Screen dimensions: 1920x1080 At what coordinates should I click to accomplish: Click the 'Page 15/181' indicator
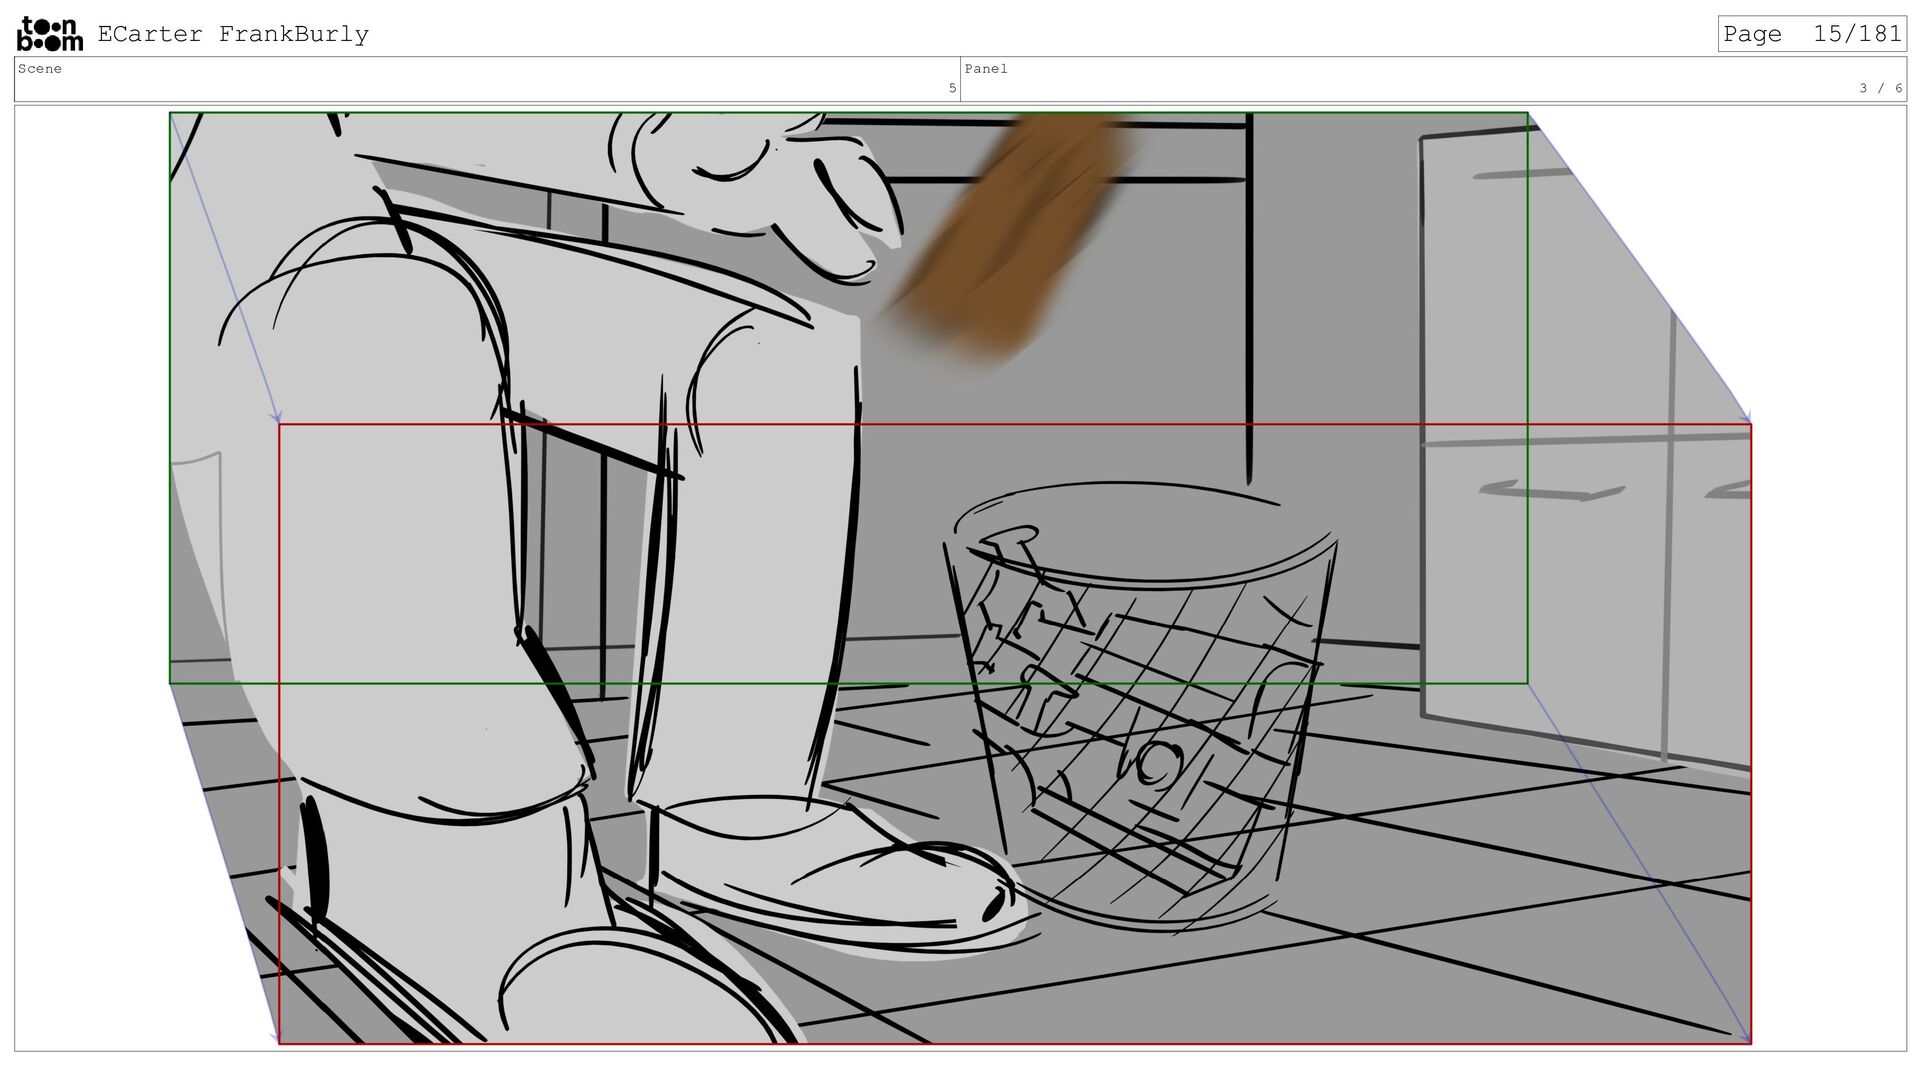tap(1812, 34)
